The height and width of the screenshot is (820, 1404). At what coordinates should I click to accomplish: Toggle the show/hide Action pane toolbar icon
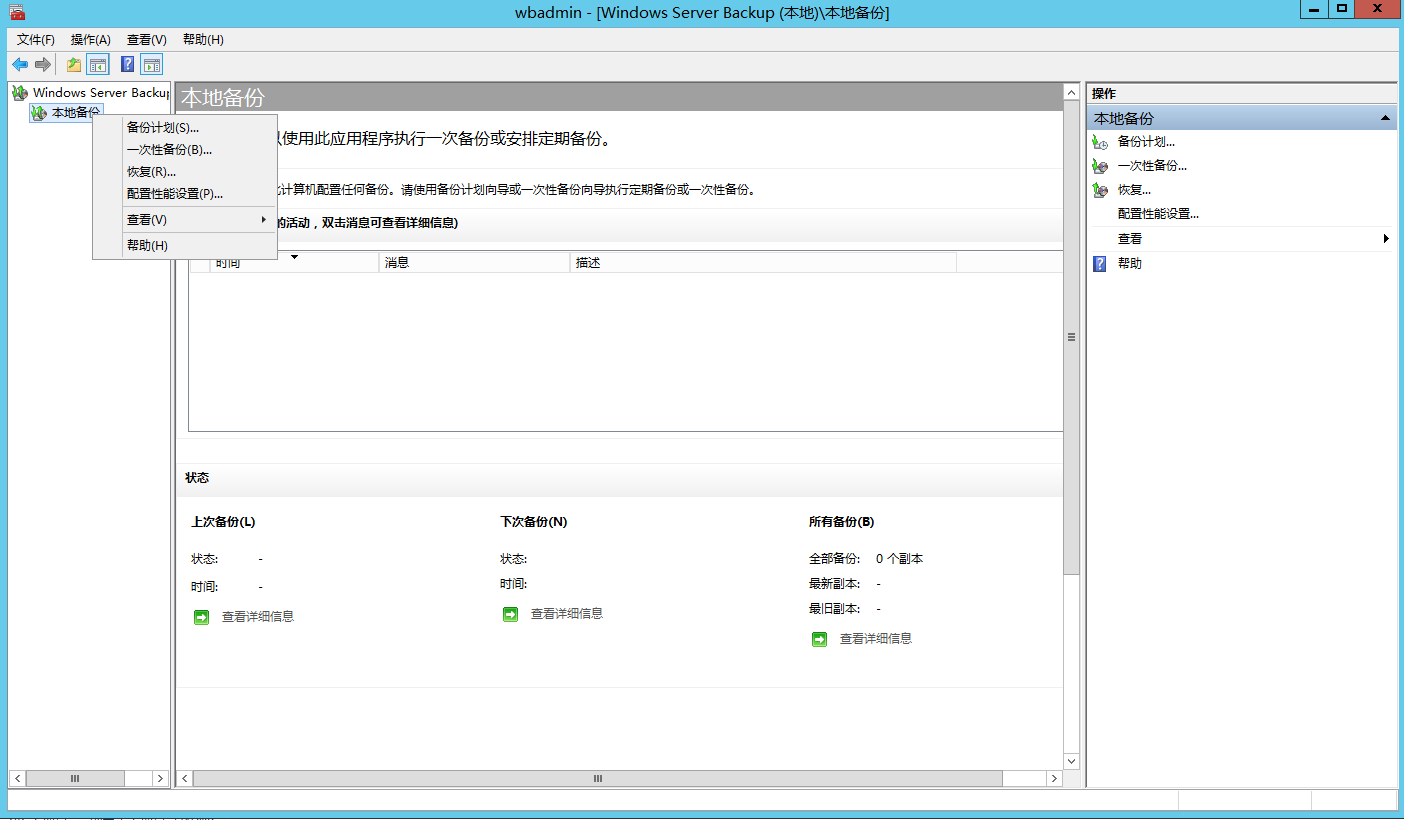(151, 65)
